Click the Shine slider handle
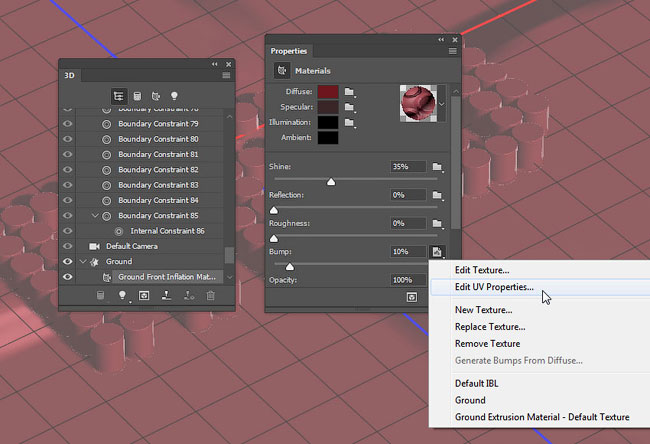This screenshot has width=650, height=444. [x=331, y=182]
